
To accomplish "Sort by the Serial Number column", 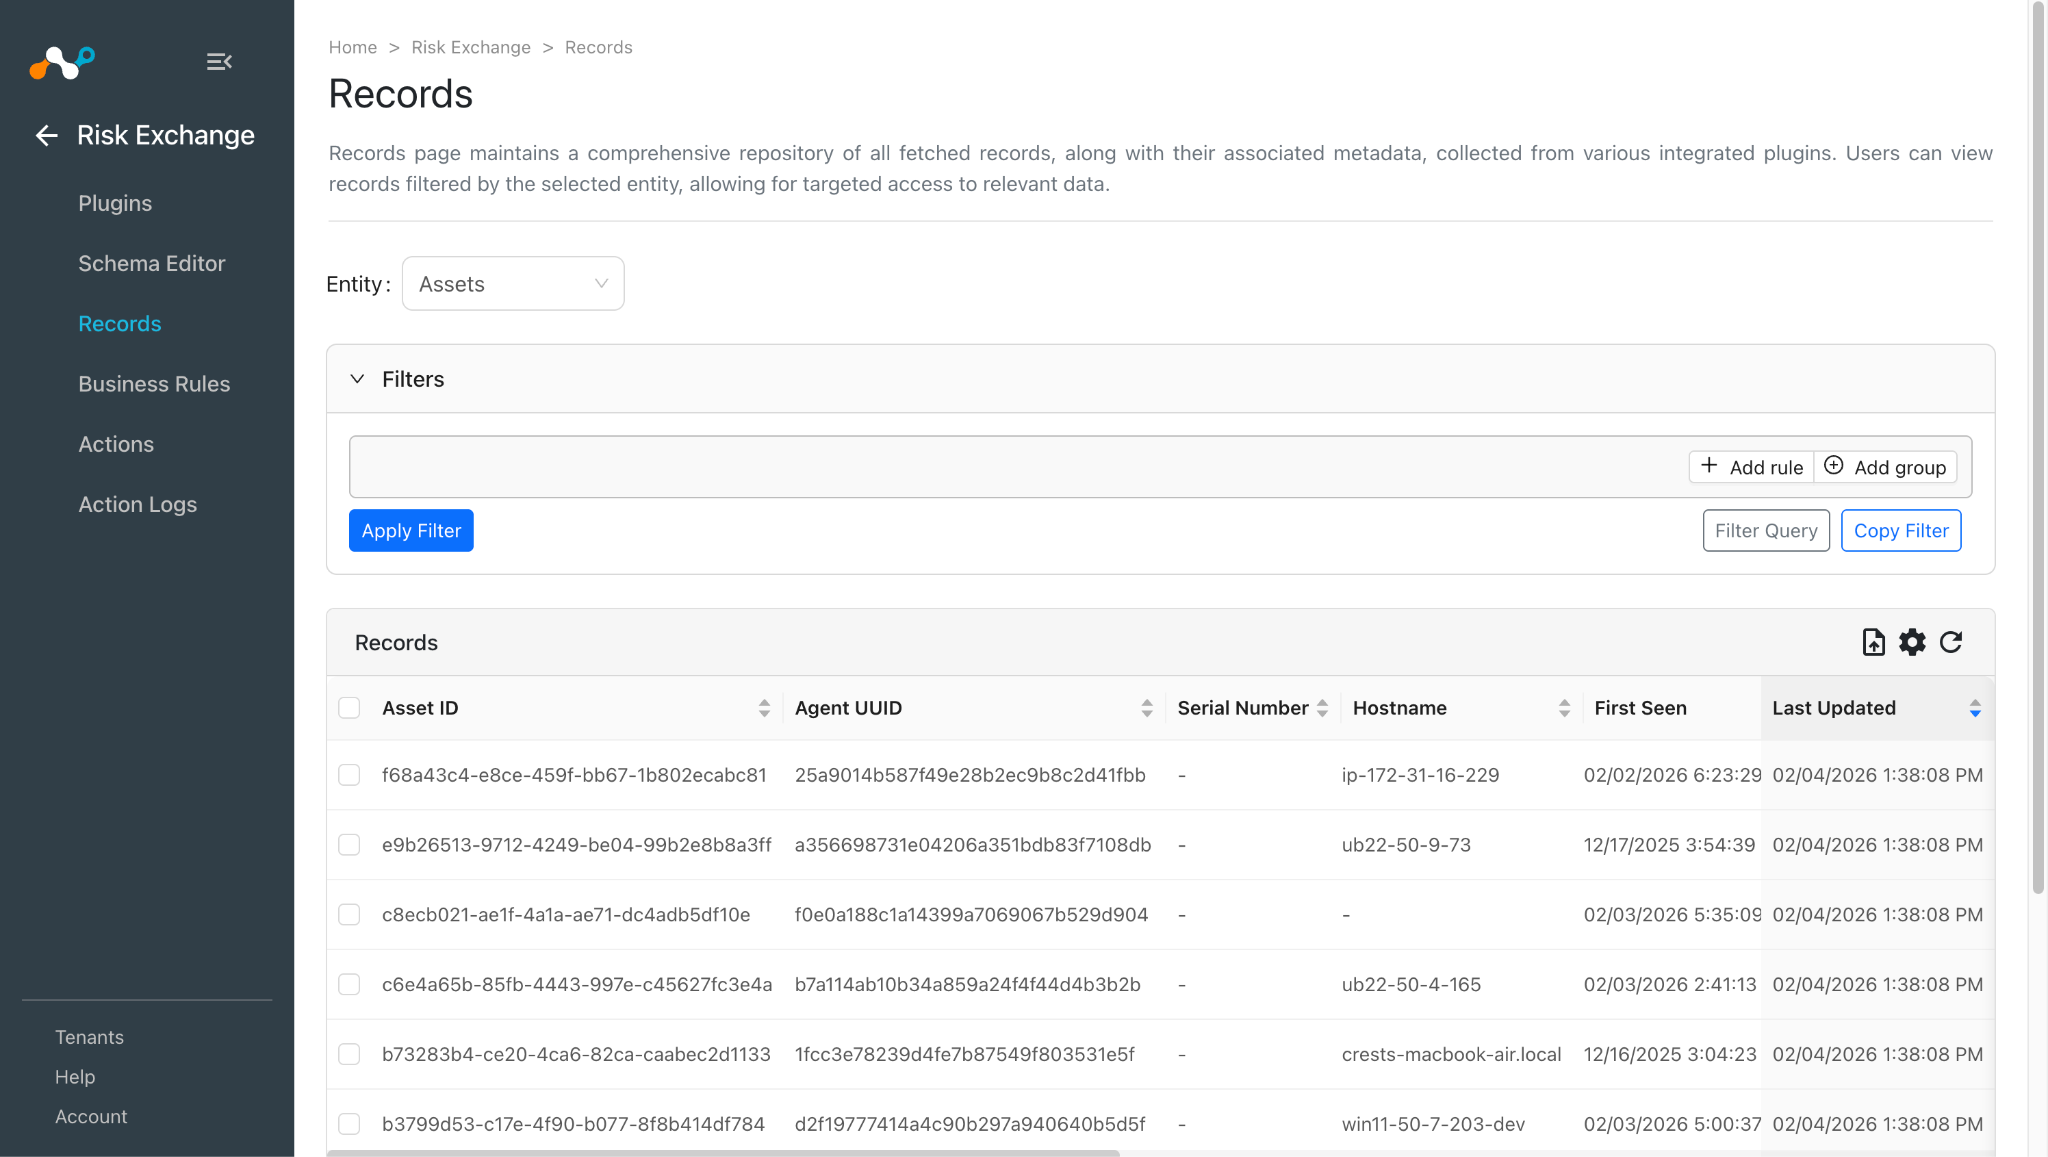I will 1322,708.
